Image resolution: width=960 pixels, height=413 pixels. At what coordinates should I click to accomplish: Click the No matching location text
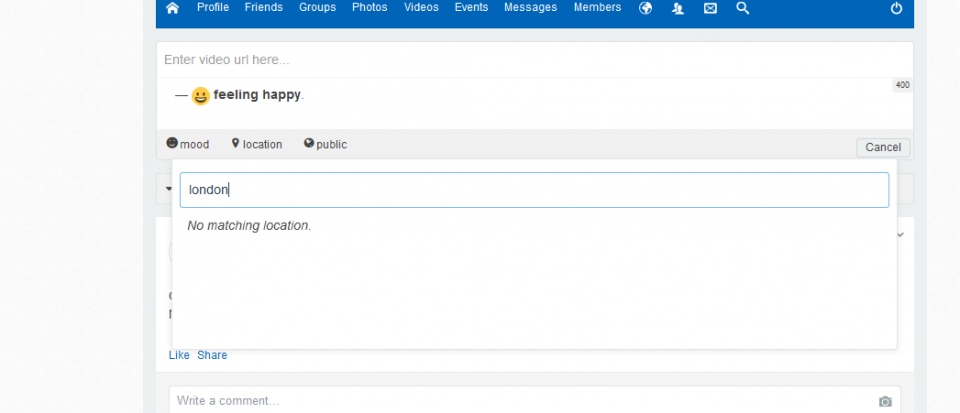pos(249,226)
